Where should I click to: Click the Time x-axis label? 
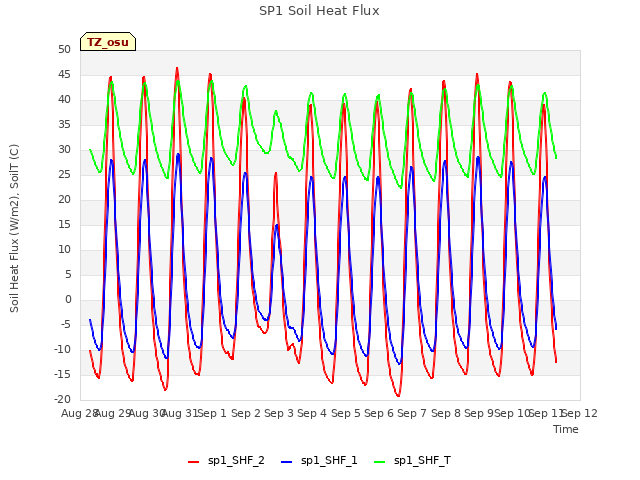(x=566, y=429)
